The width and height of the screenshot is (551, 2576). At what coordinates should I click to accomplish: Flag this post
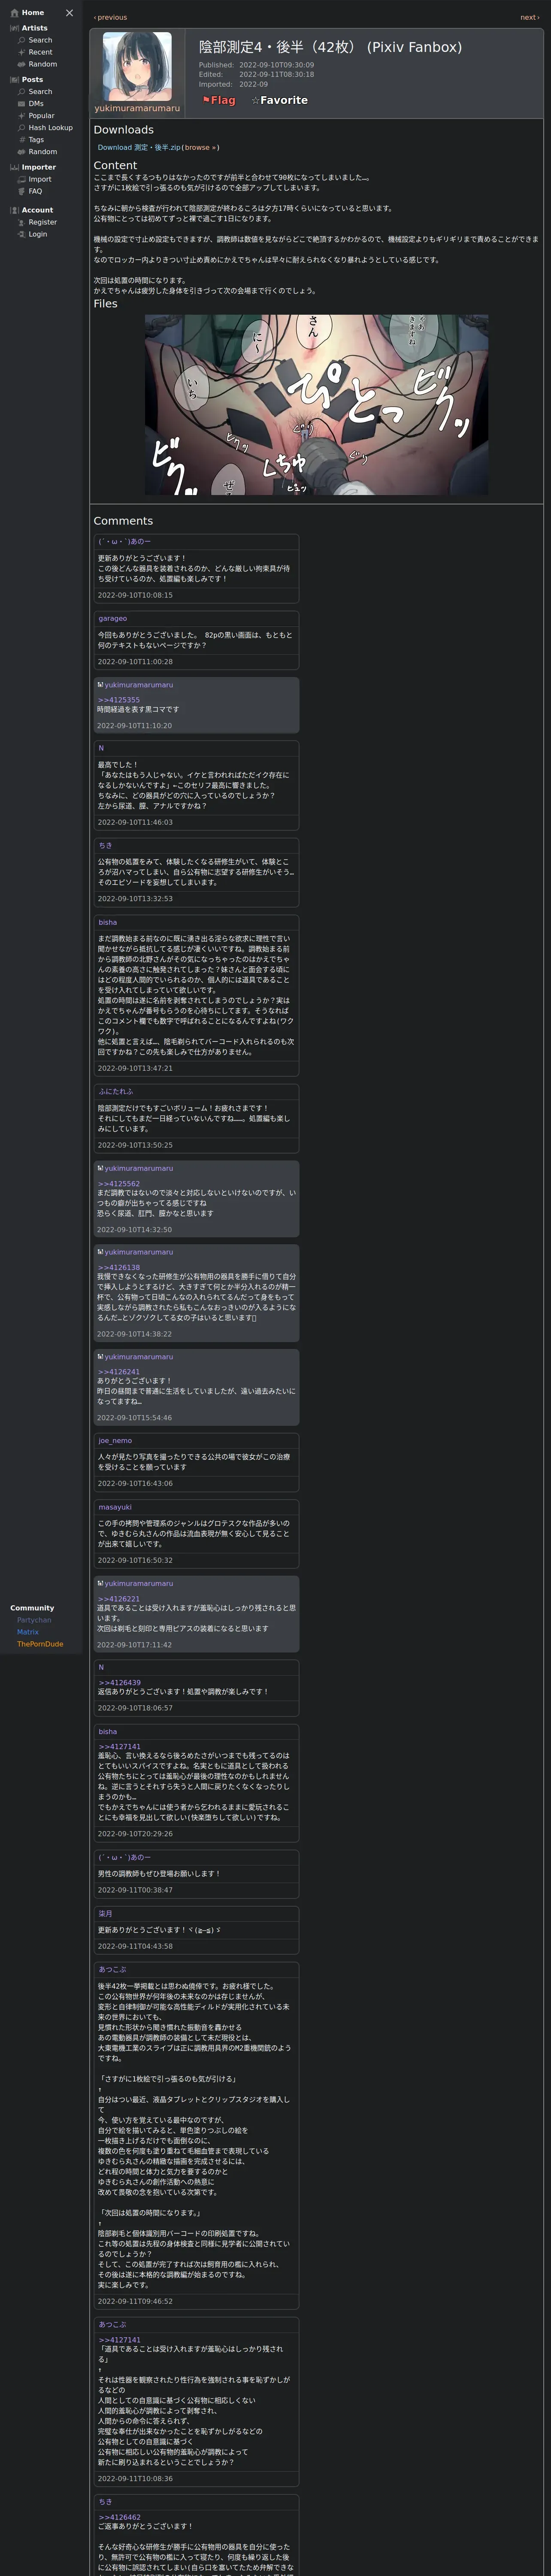219,100
